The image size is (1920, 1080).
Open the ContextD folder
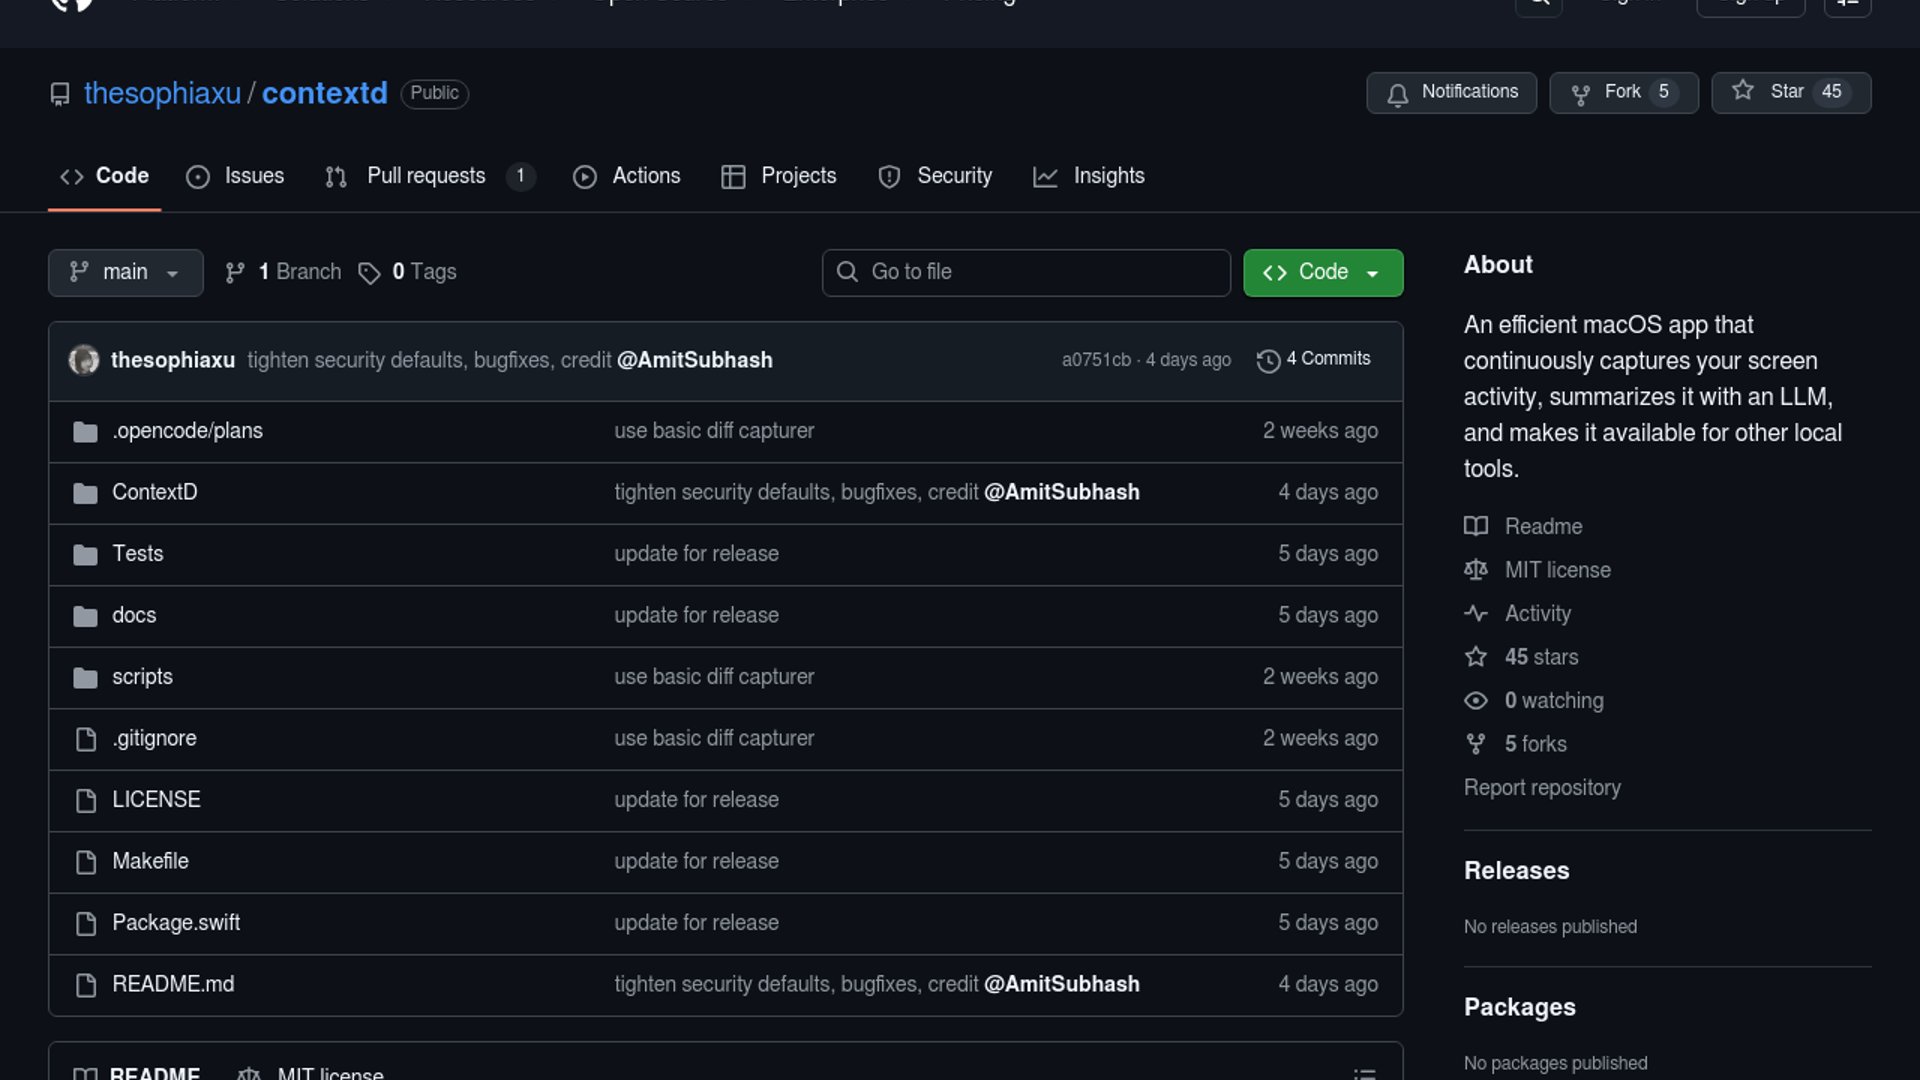[x=154, y=492]
